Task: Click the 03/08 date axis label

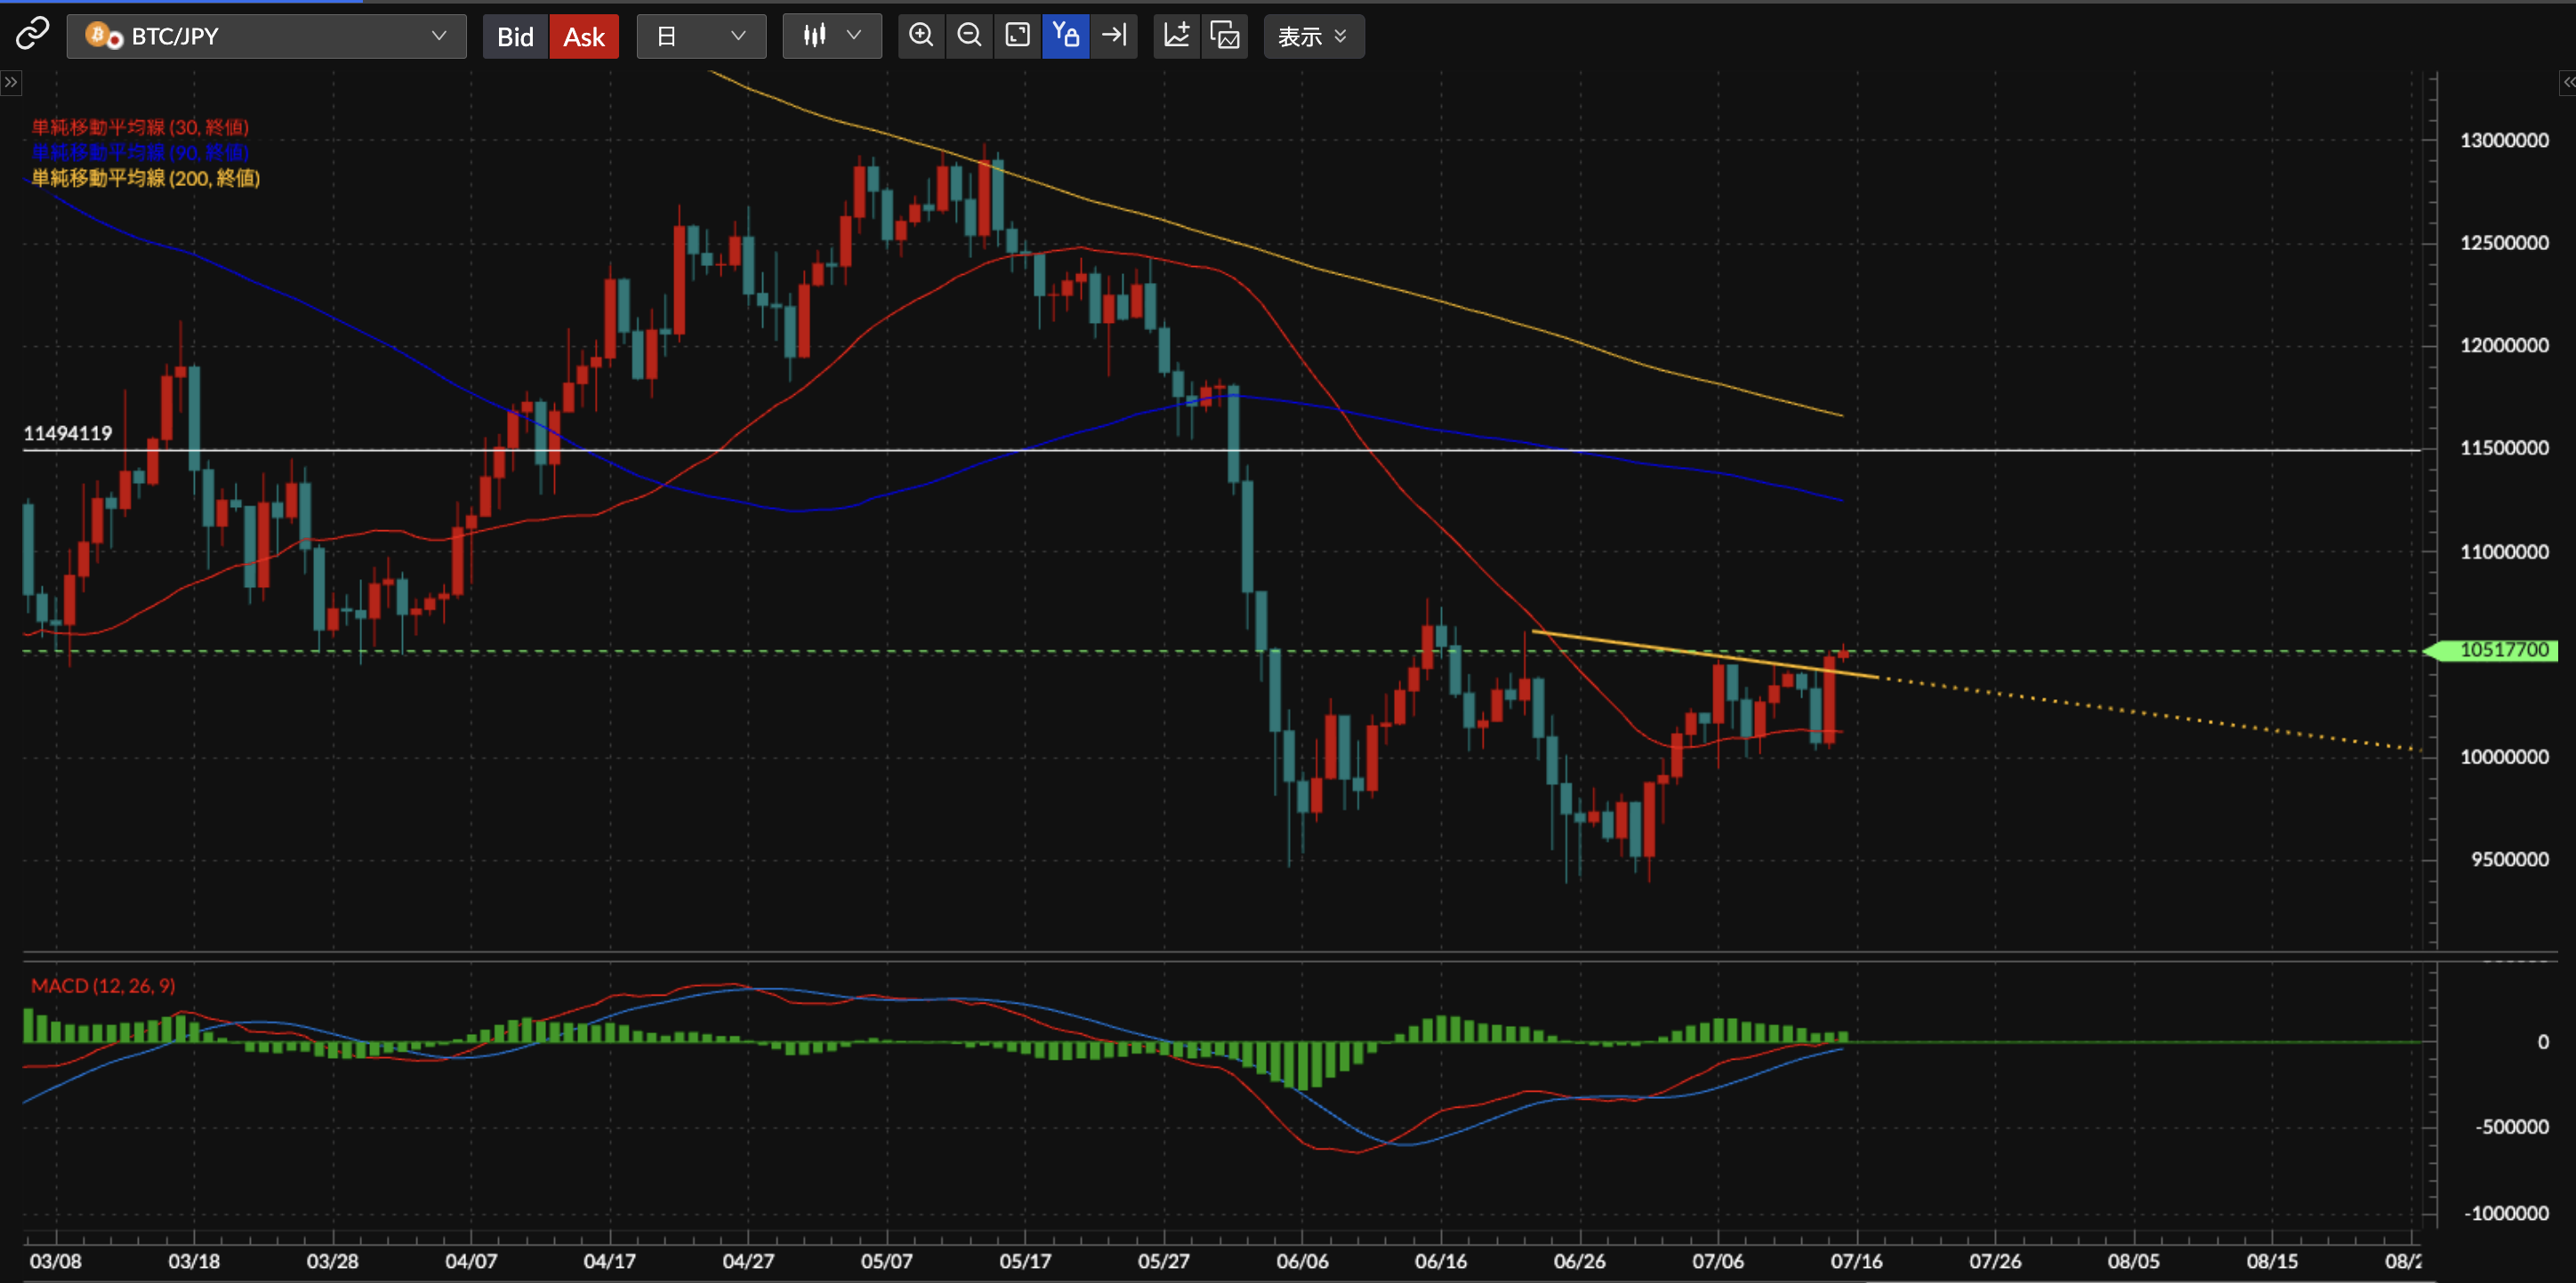Action: pos(55,1261)
